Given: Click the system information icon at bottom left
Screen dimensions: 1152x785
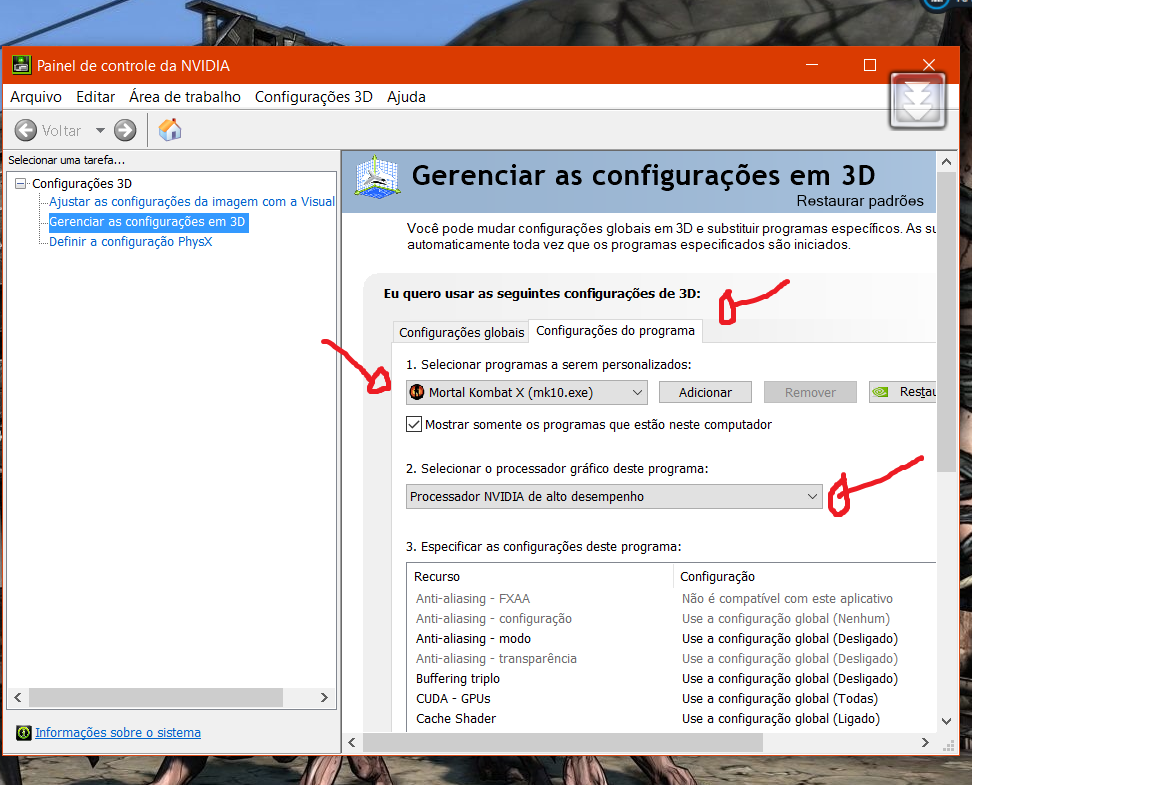Looking at the screenshot, I should pyautogui.click(x=24, y=733).
